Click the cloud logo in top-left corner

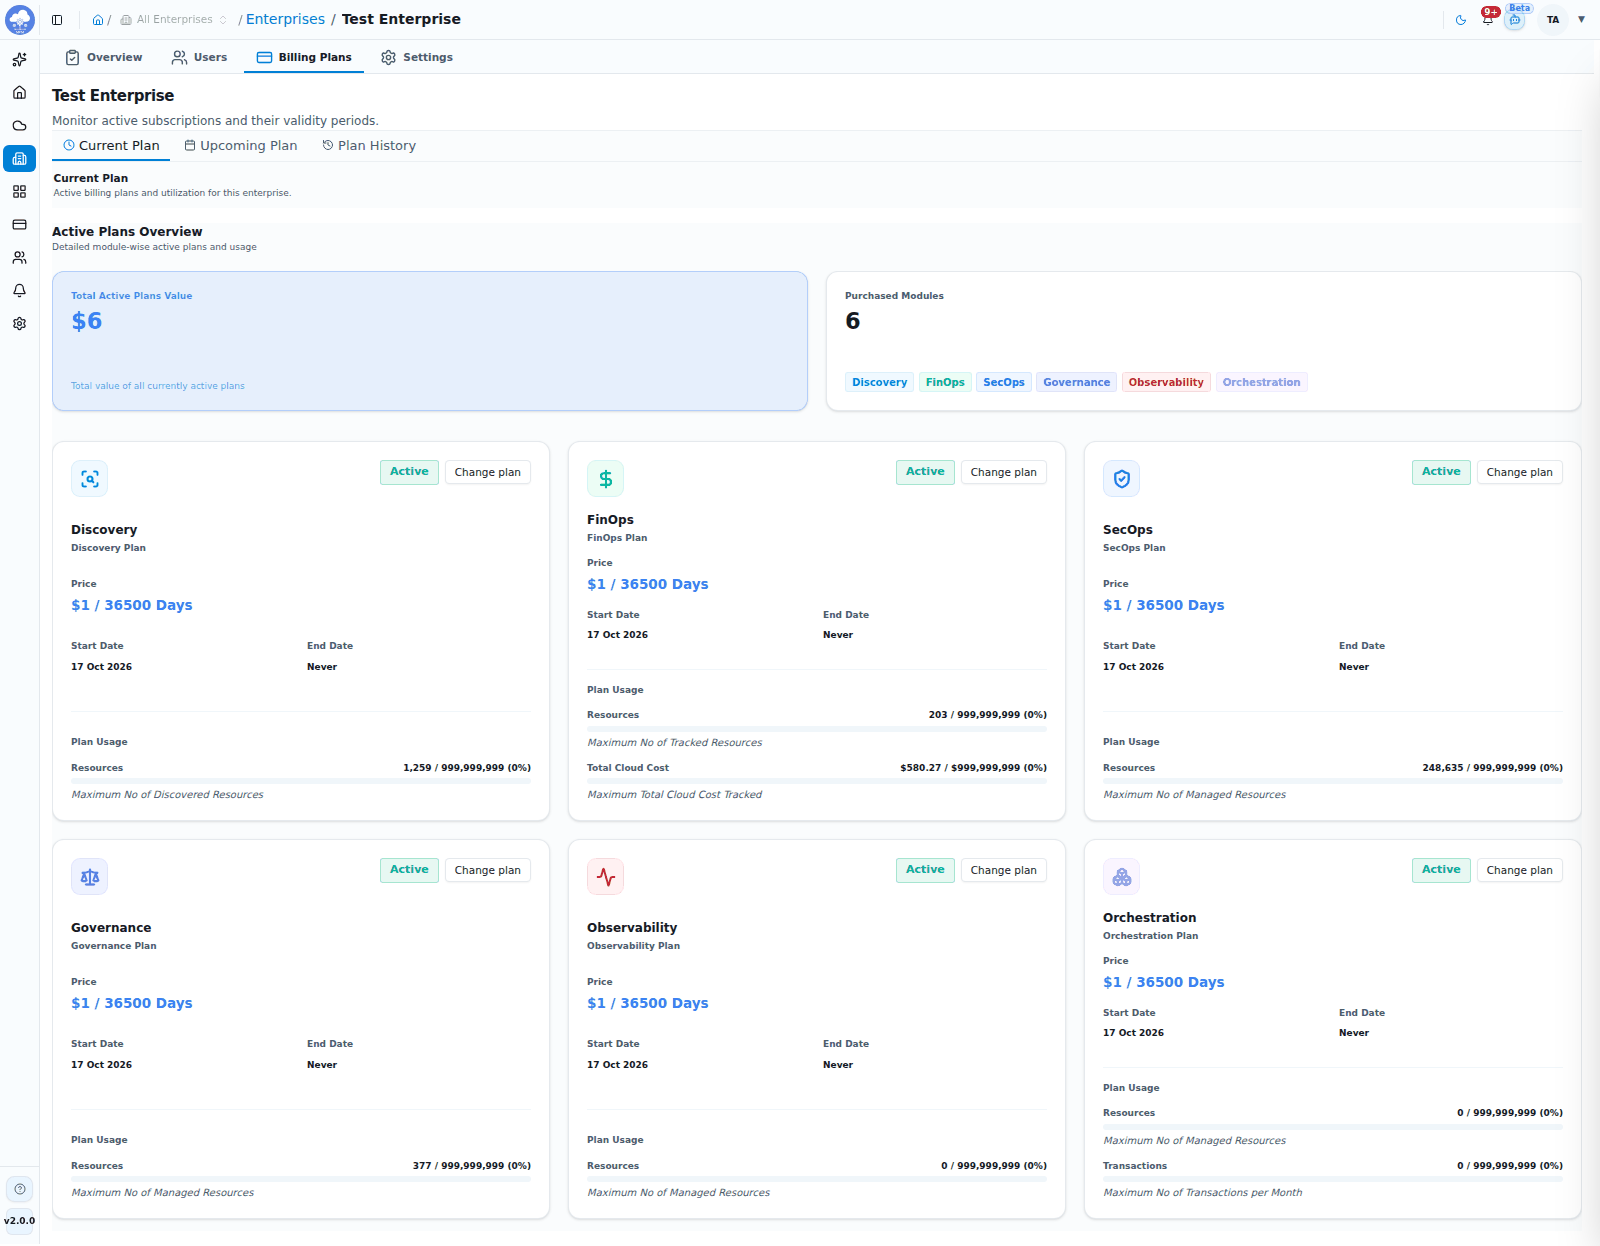pos(20,19)
